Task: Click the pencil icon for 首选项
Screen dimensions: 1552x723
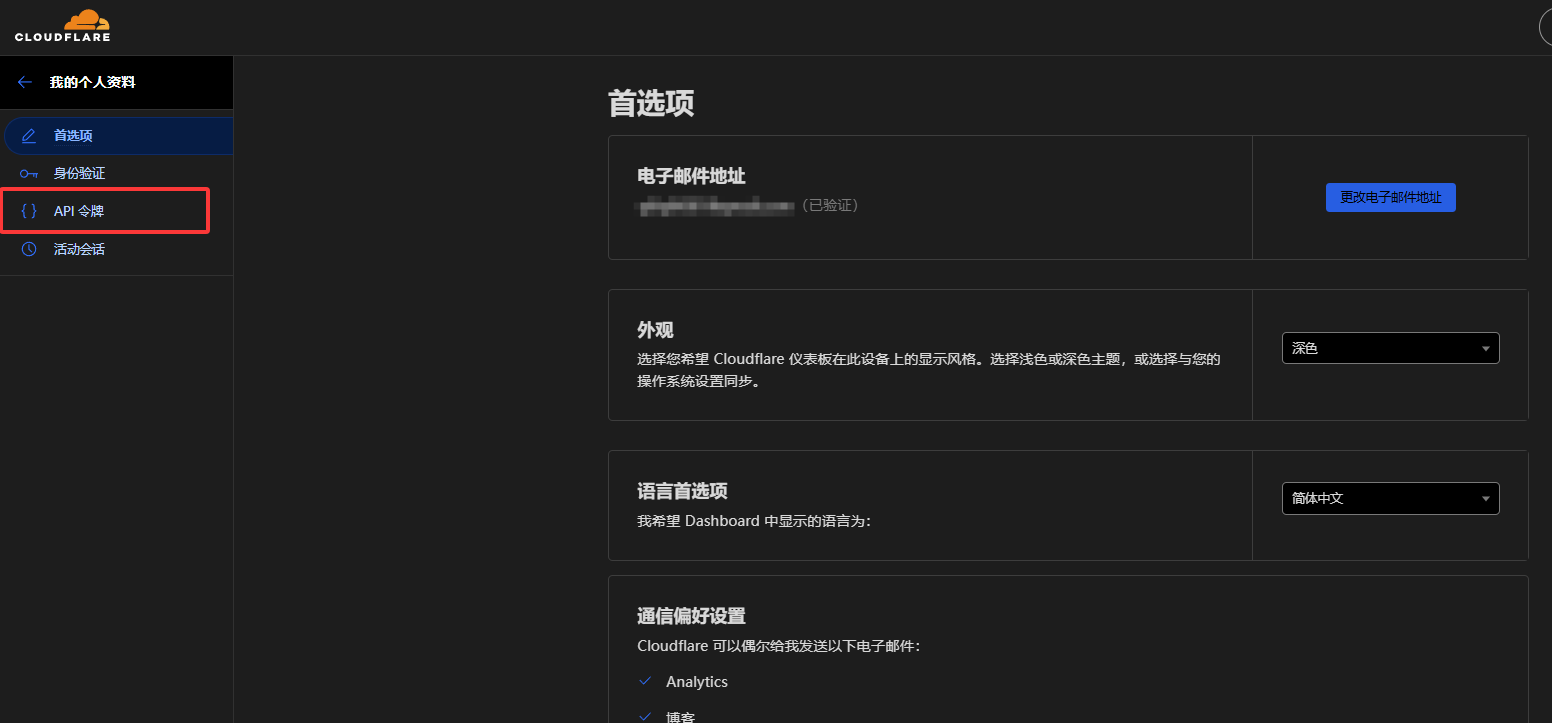Action: coord(29,136)
